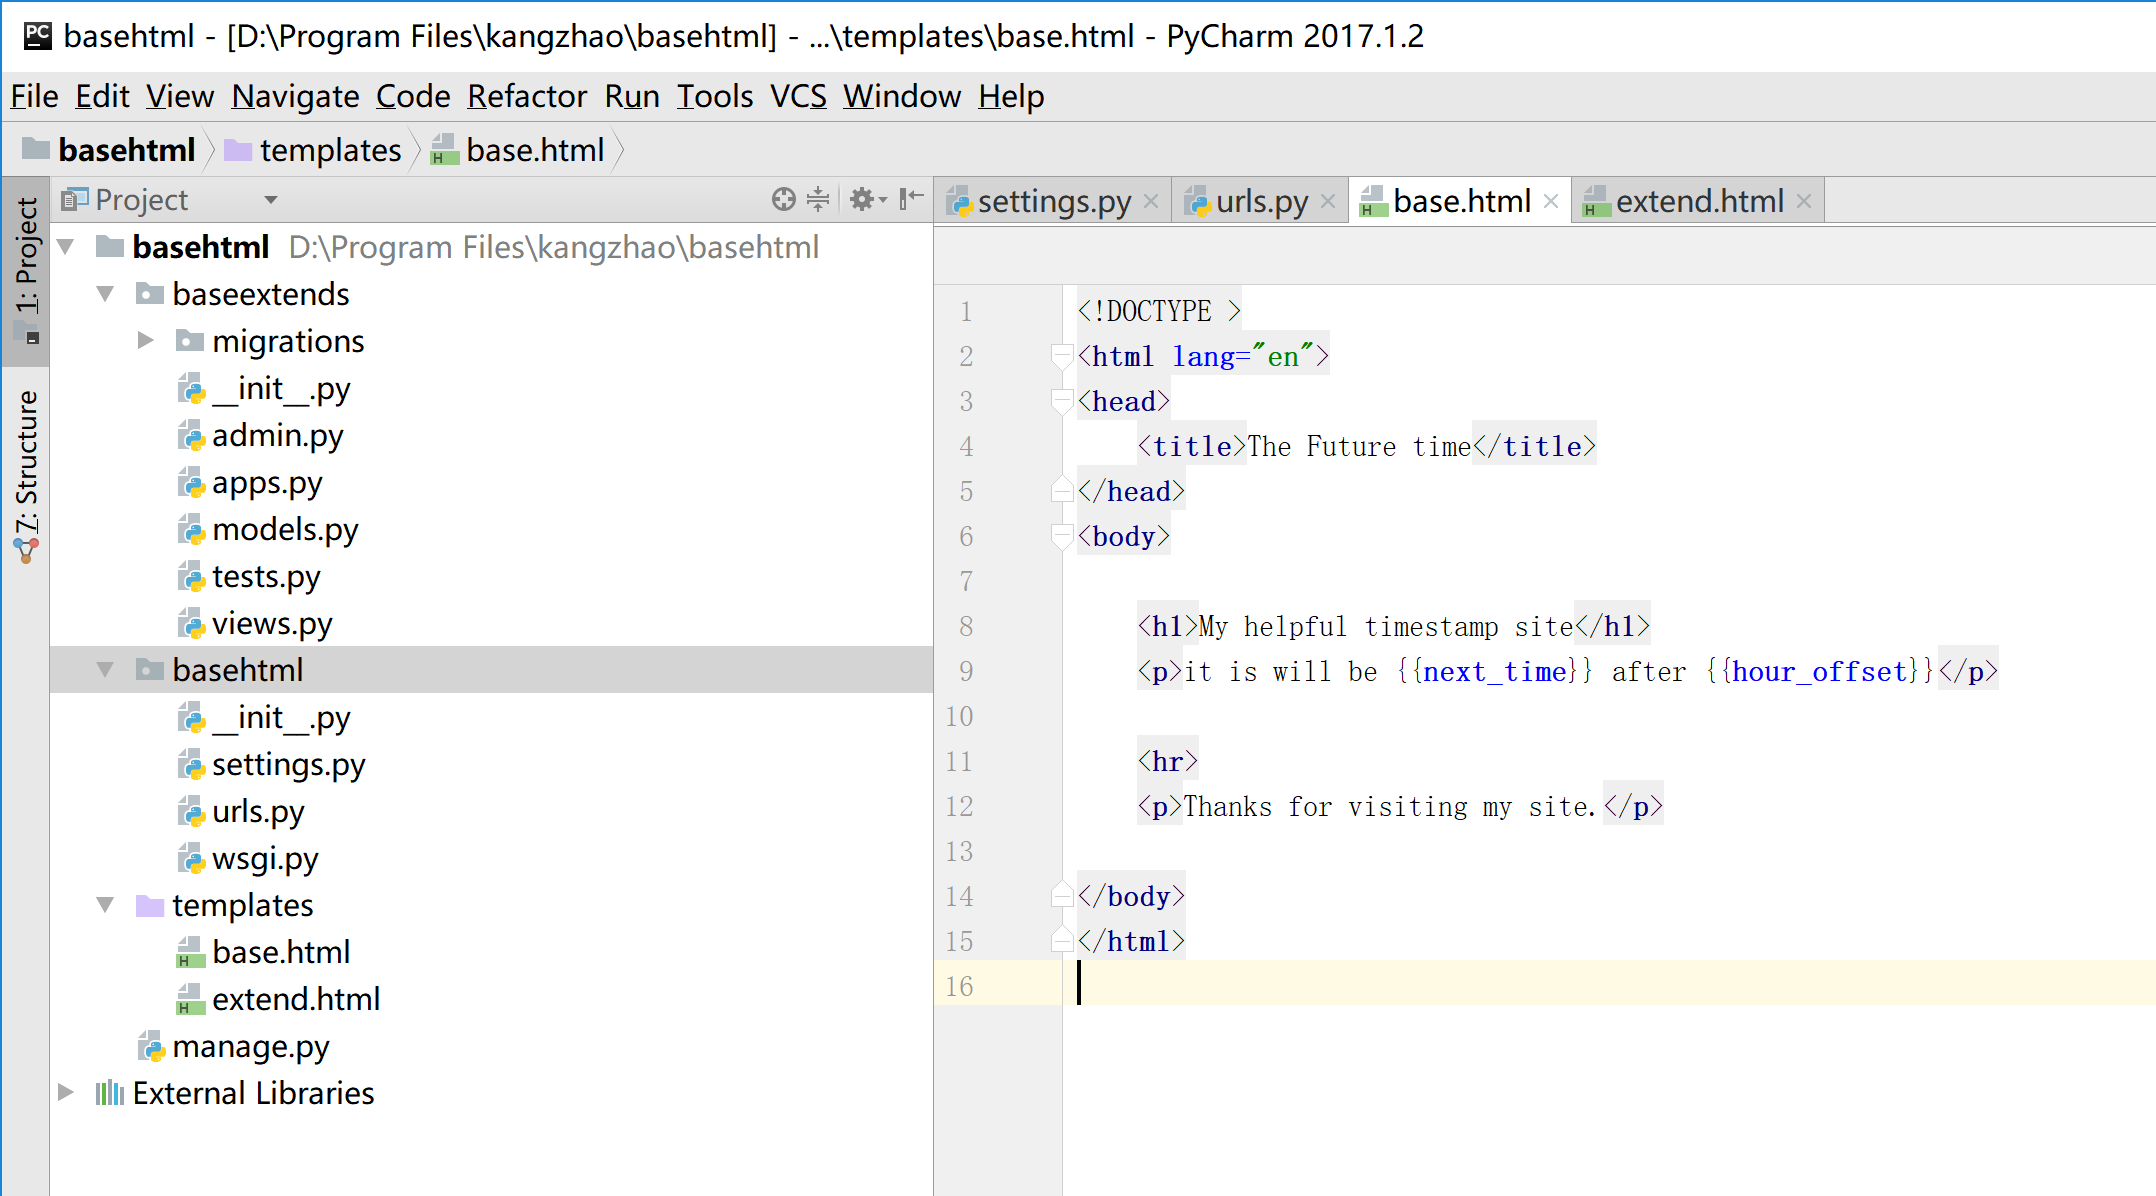Open the Project panel settings gear

(x=862, y=199)
